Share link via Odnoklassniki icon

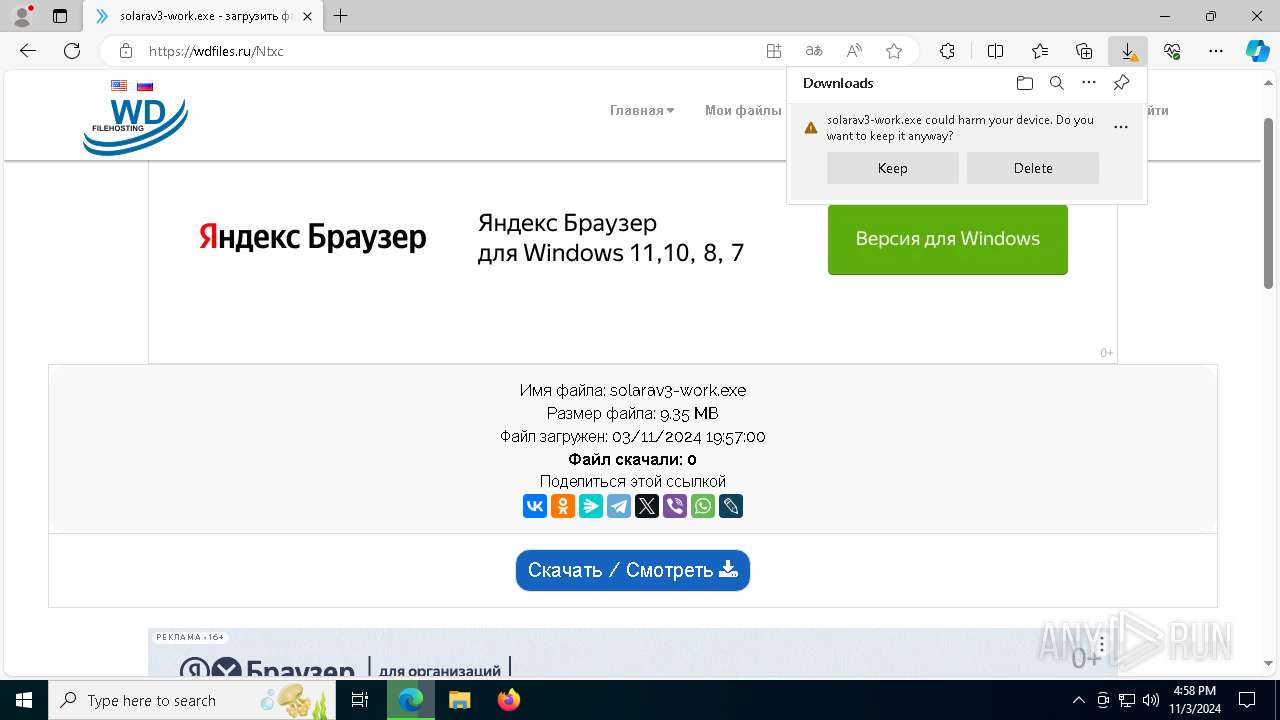click(563, 506)
